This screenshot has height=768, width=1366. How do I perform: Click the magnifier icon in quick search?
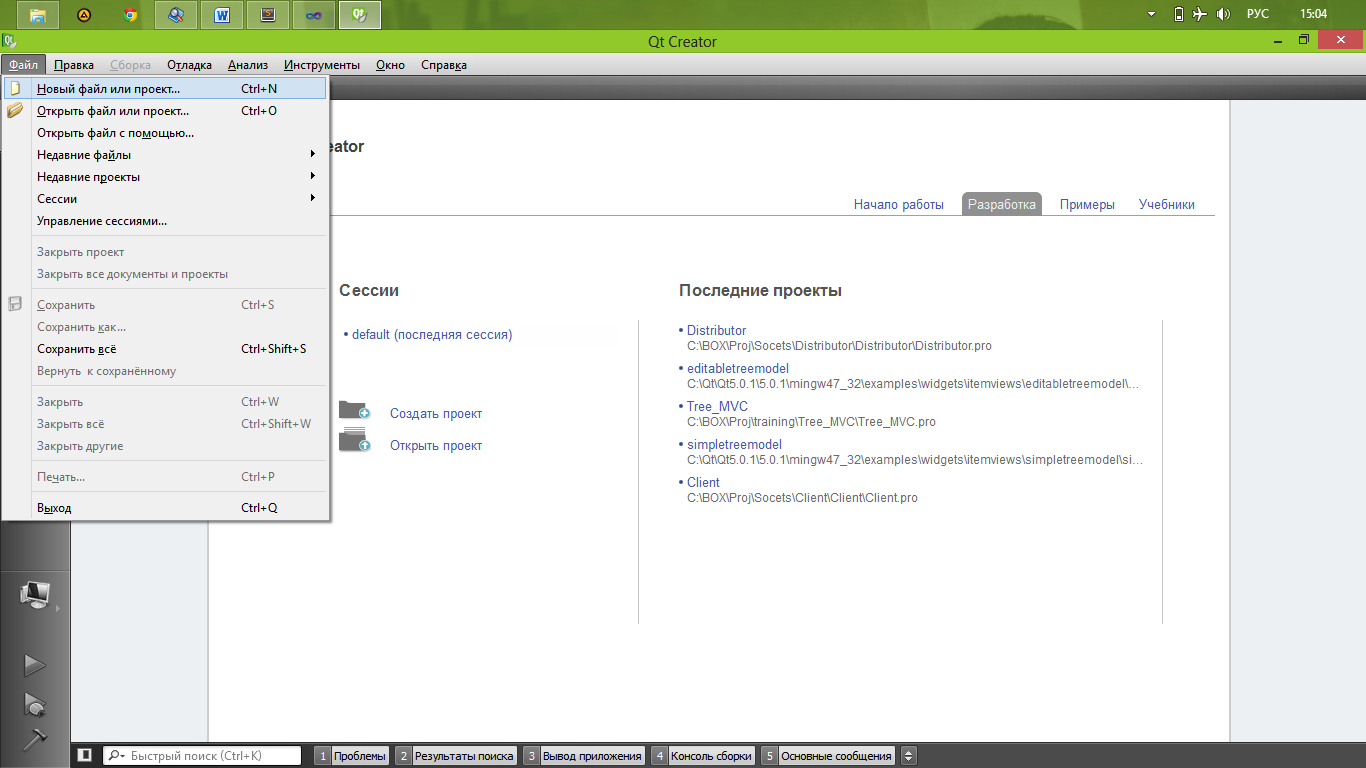click(116, 756)
